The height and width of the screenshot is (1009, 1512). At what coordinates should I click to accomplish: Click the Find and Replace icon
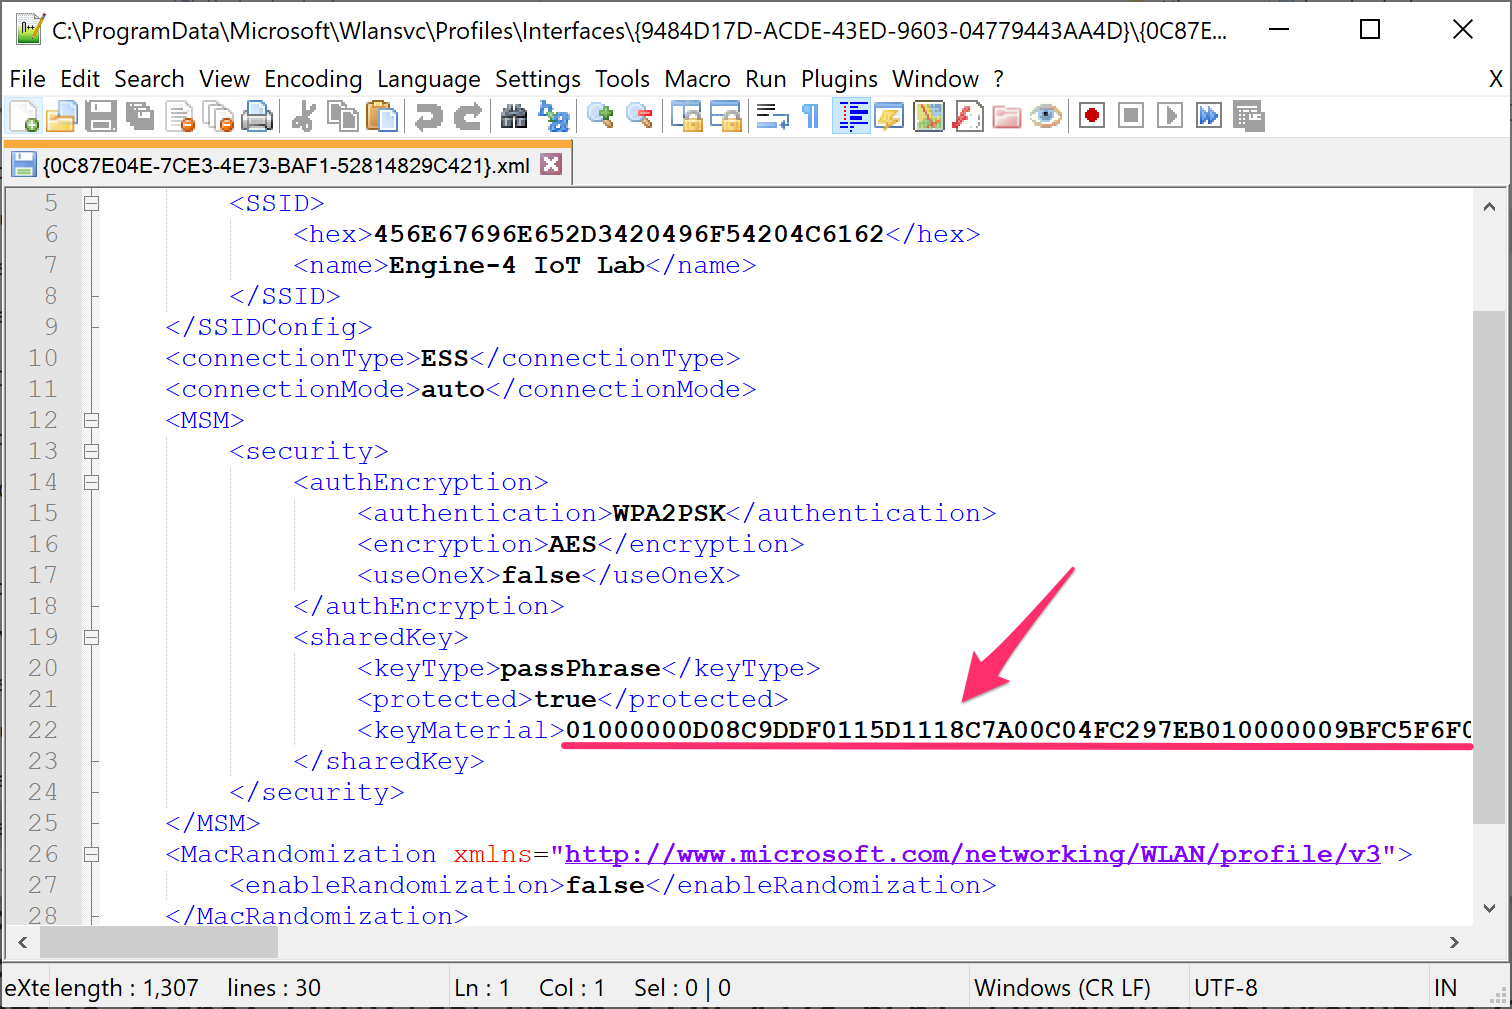click(x=553, y=117)
